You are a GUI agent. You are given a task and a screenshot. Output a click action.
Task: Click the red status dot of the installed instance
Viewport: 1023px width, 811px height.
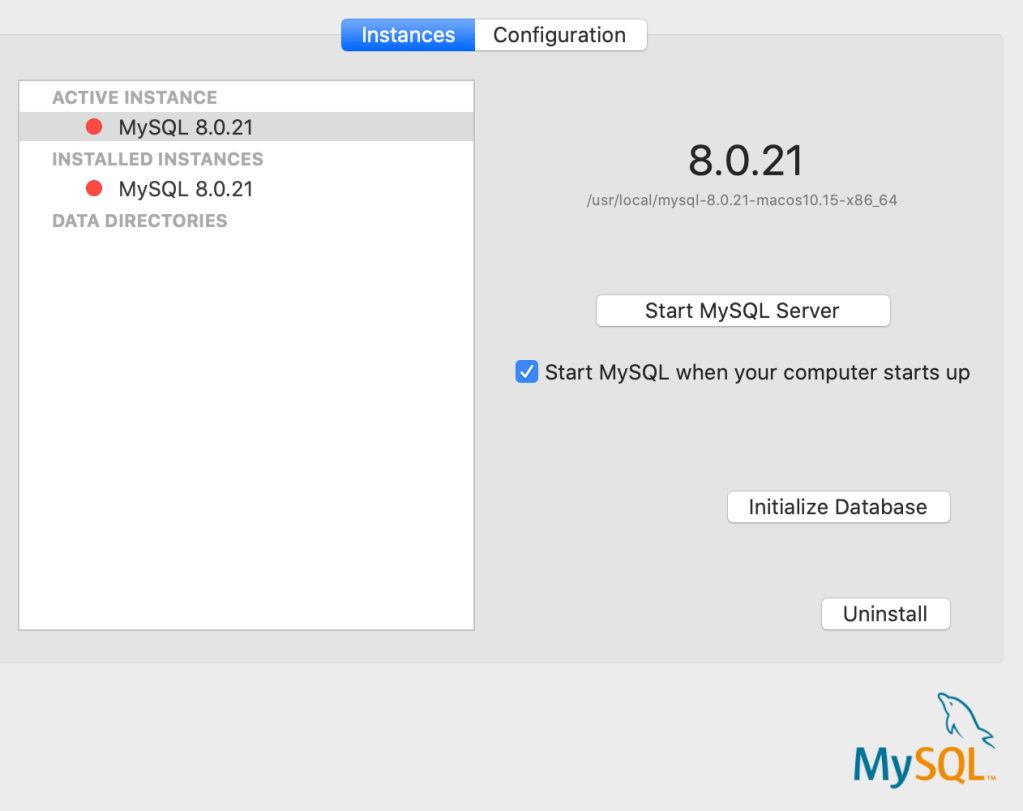pos(95,189)
